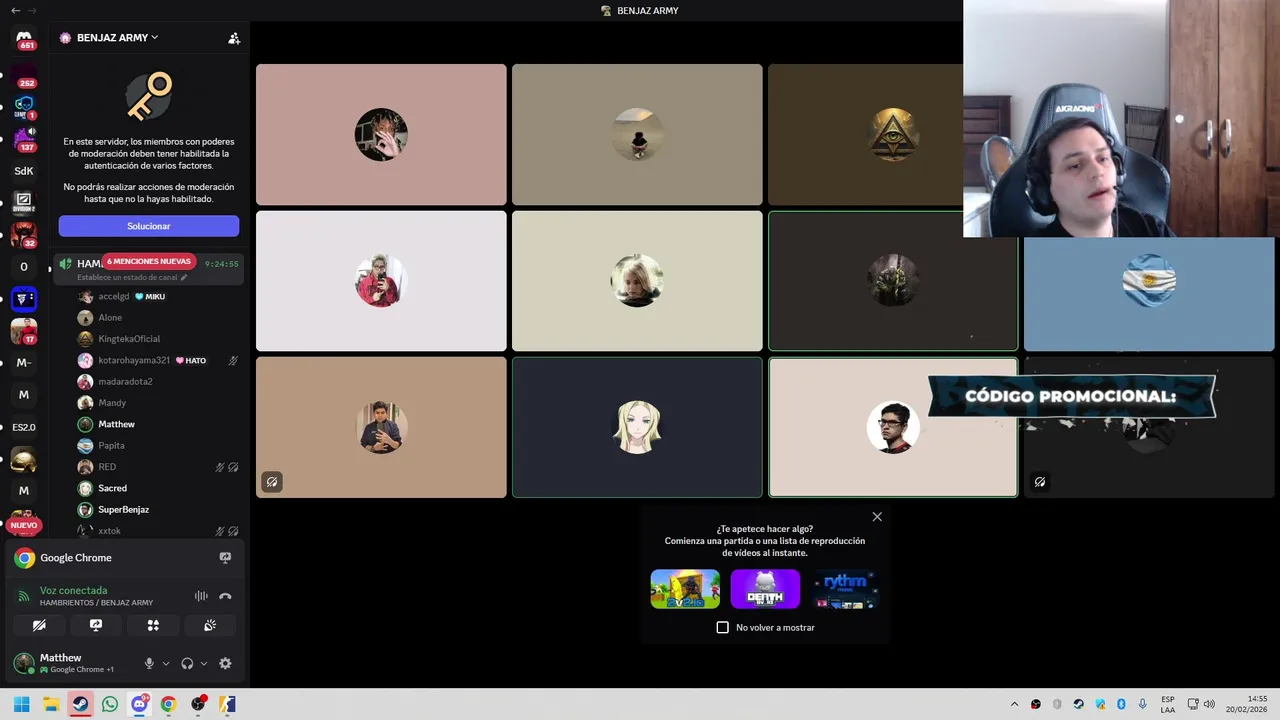Open the server labeled 0

(x=24, y=267)
